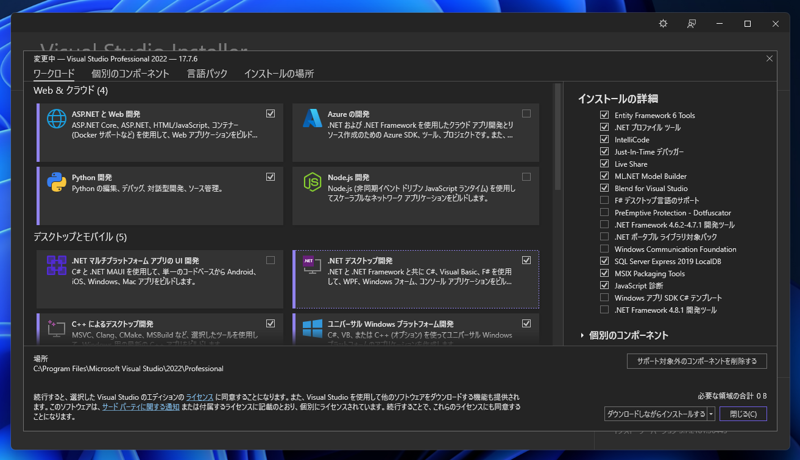Check F# desktop language support

(604, 200)
